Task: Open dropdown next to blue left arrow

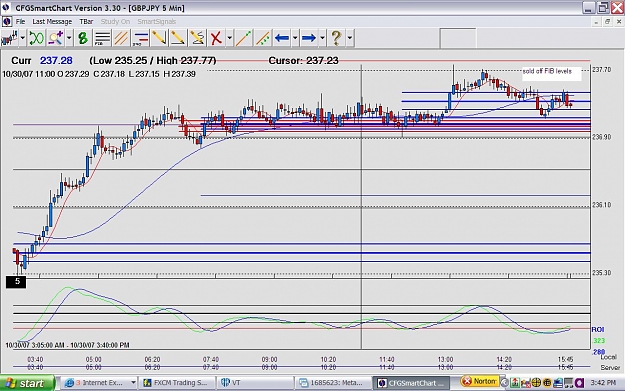Action: tap(295, 38)
